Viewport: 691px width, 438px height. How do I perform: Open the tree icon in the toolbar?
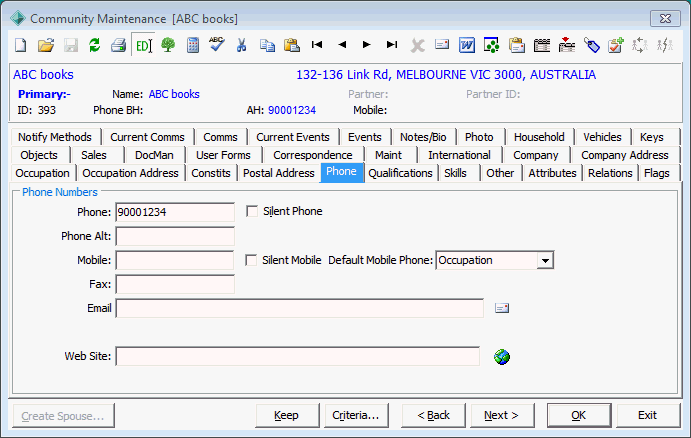(168, 45)
